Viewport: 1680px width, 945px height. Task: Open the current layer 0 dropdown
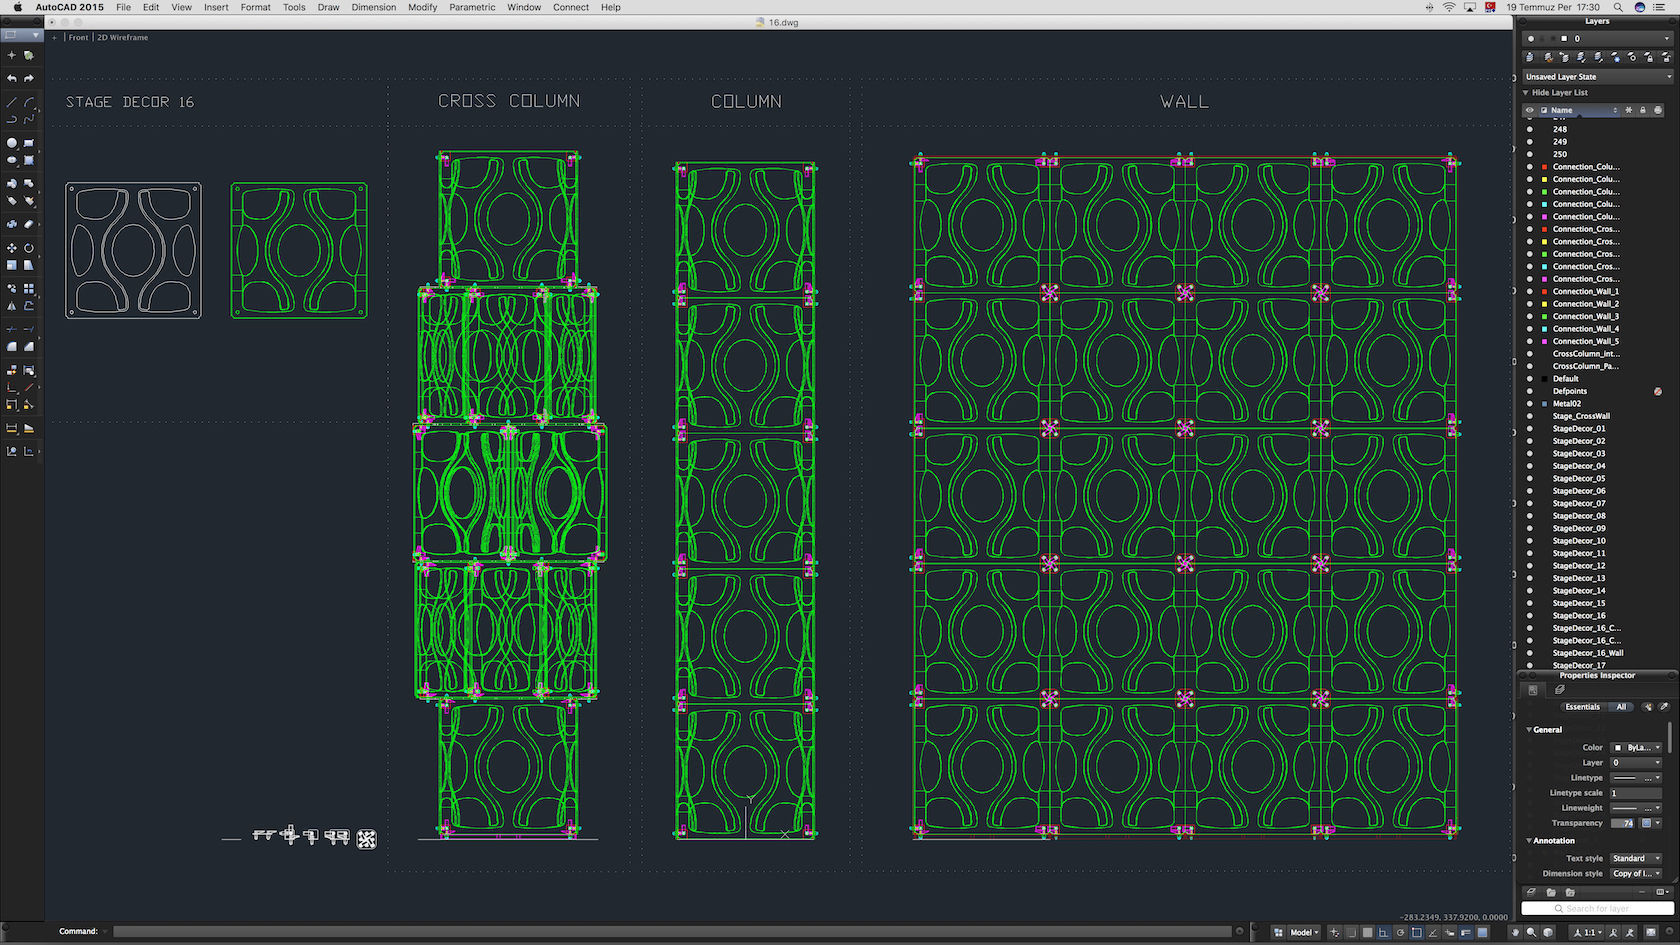tap(1598, 39)
